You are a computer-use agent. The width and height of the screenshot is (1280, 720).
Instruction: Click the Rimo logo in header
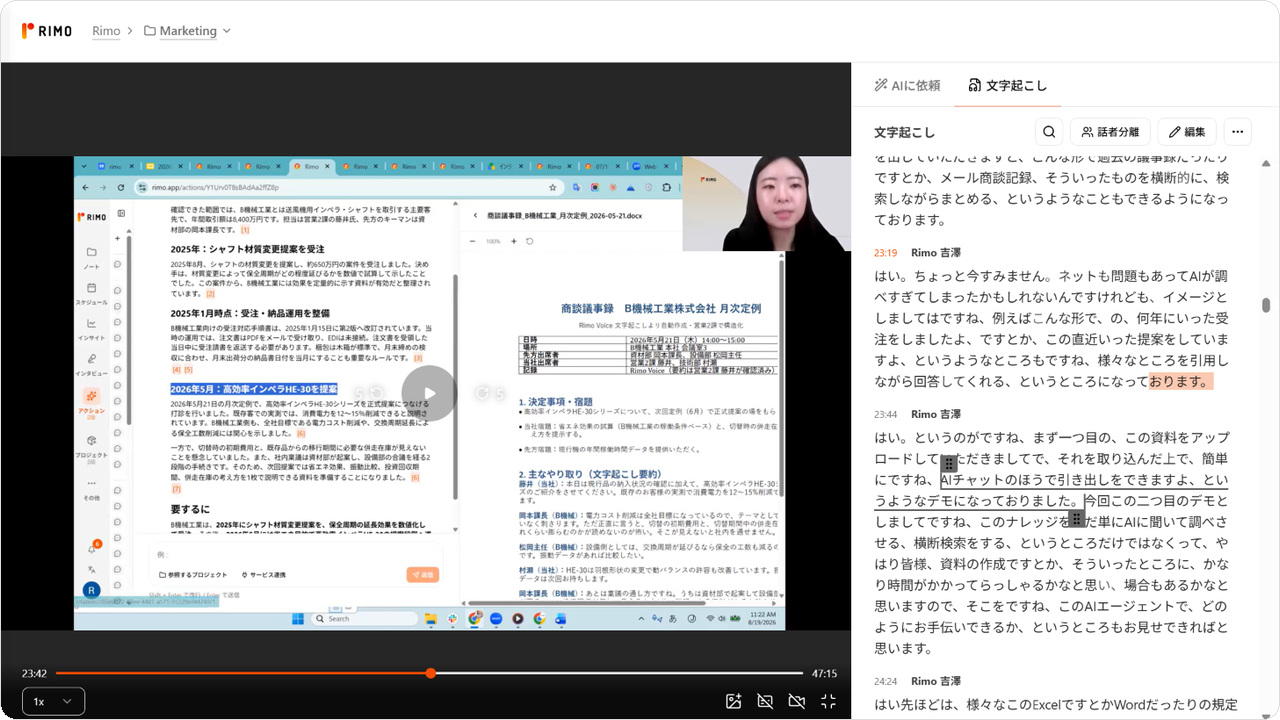(47, 31)
